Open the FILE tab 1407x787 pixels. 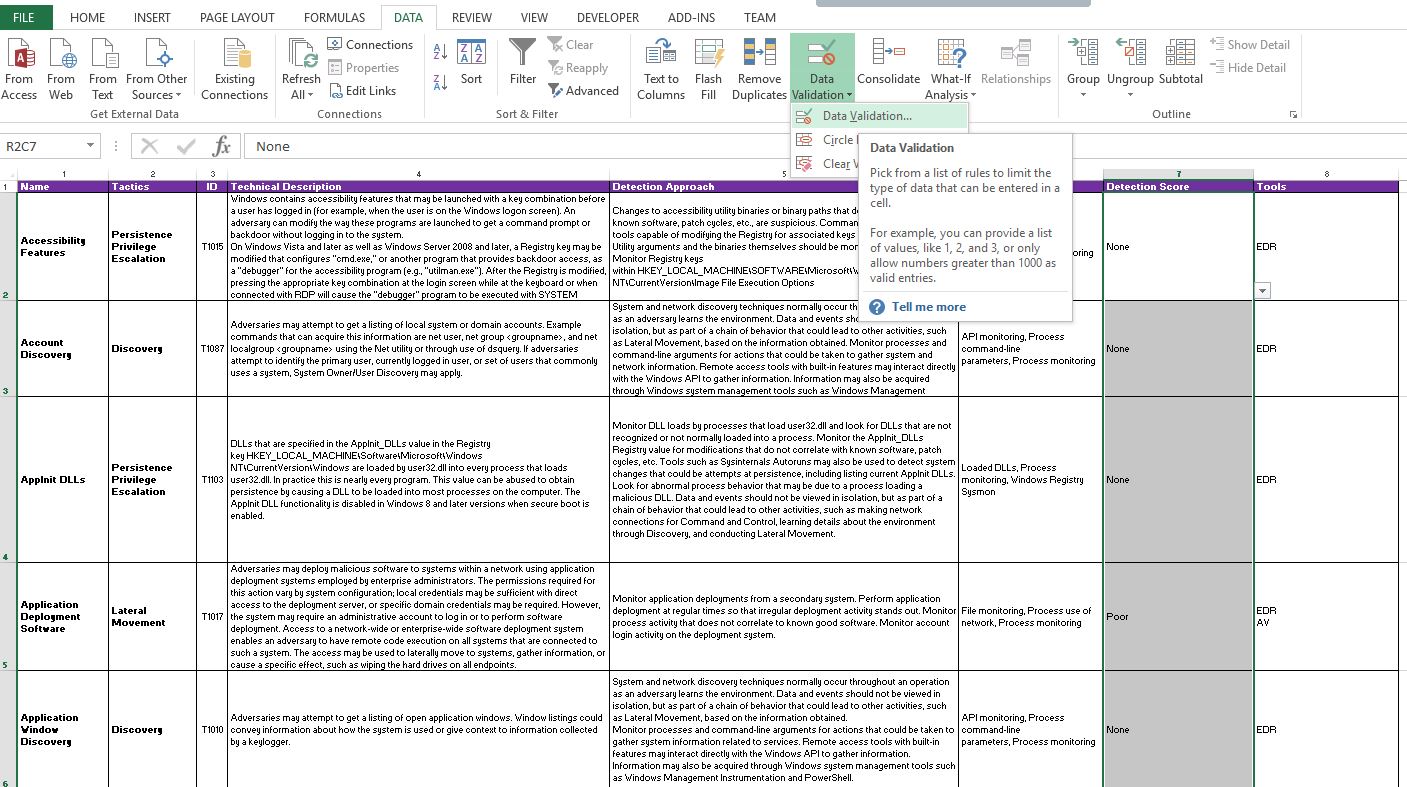pos(23,17)
